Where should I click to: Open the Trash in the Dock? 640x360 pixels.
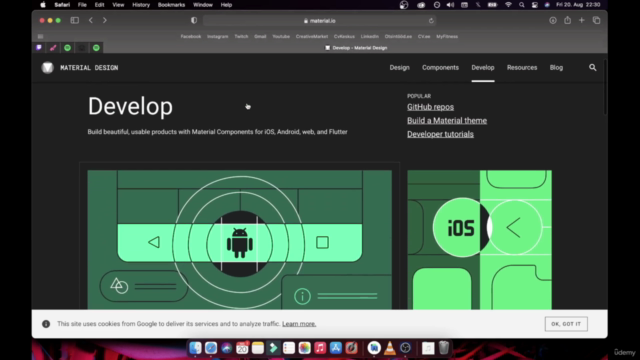point(444,348)
